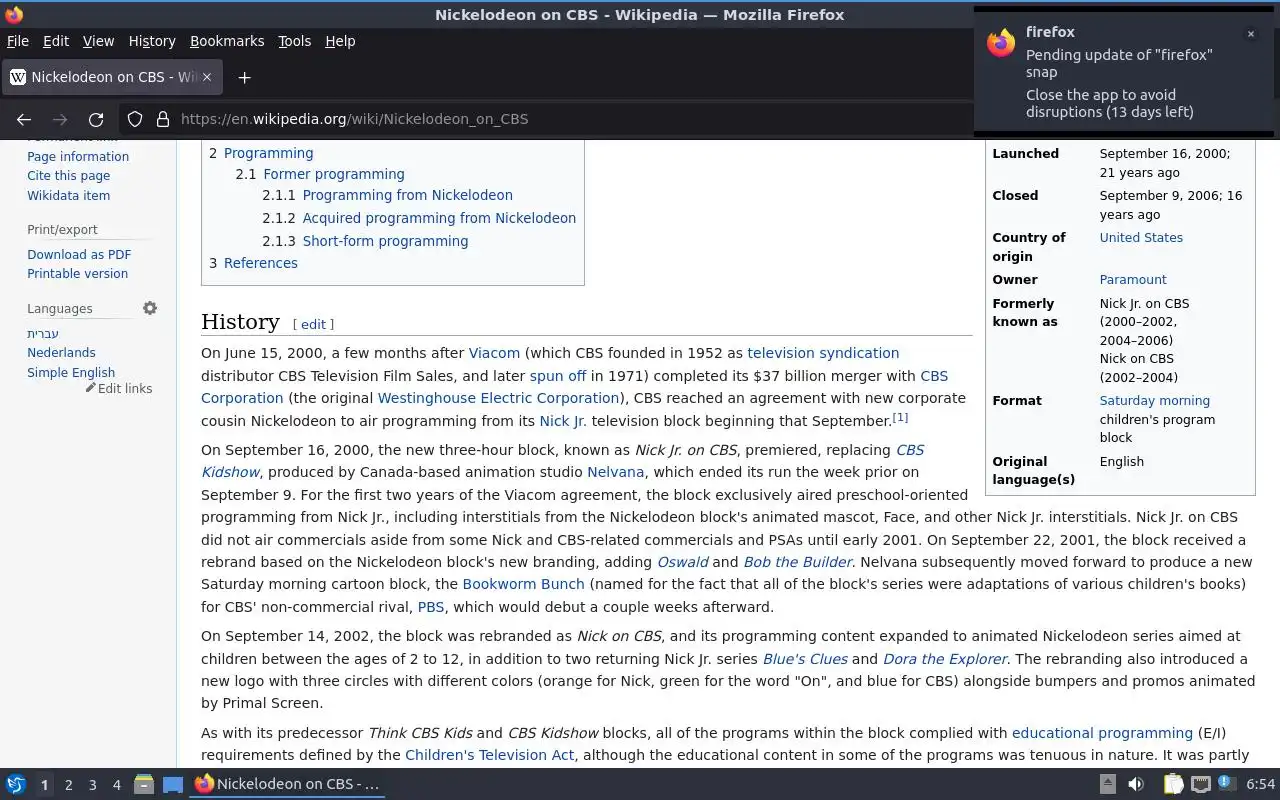Screen dimensions: 1280x800
Task: Open Dora the Explorer link
Action: [x=945, y=659]
